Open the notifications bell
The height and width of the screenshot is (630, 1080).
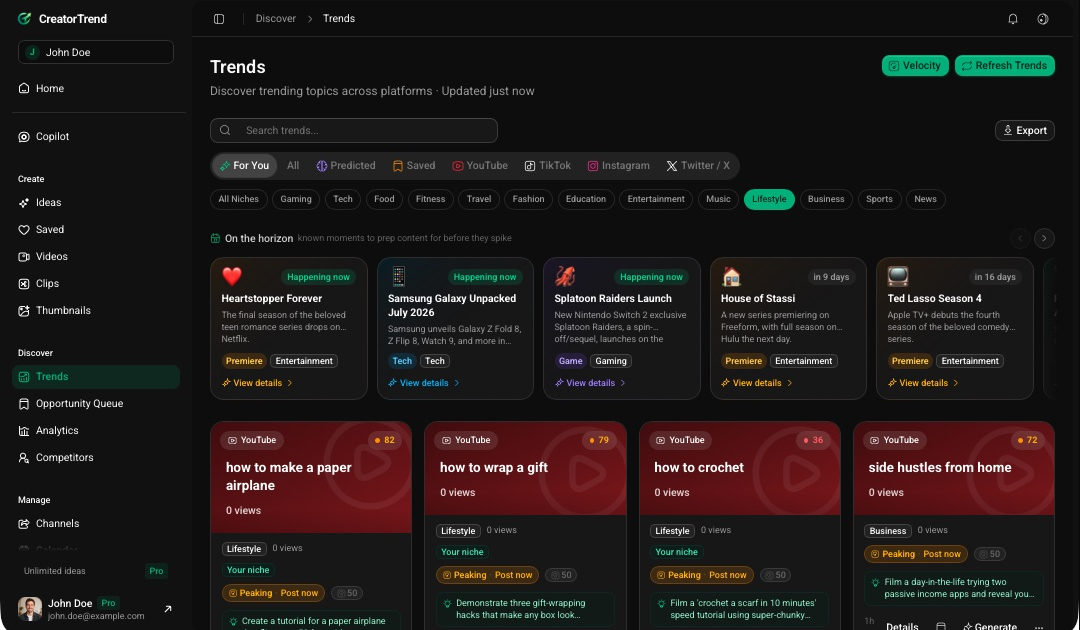(x=1012, y=19)
